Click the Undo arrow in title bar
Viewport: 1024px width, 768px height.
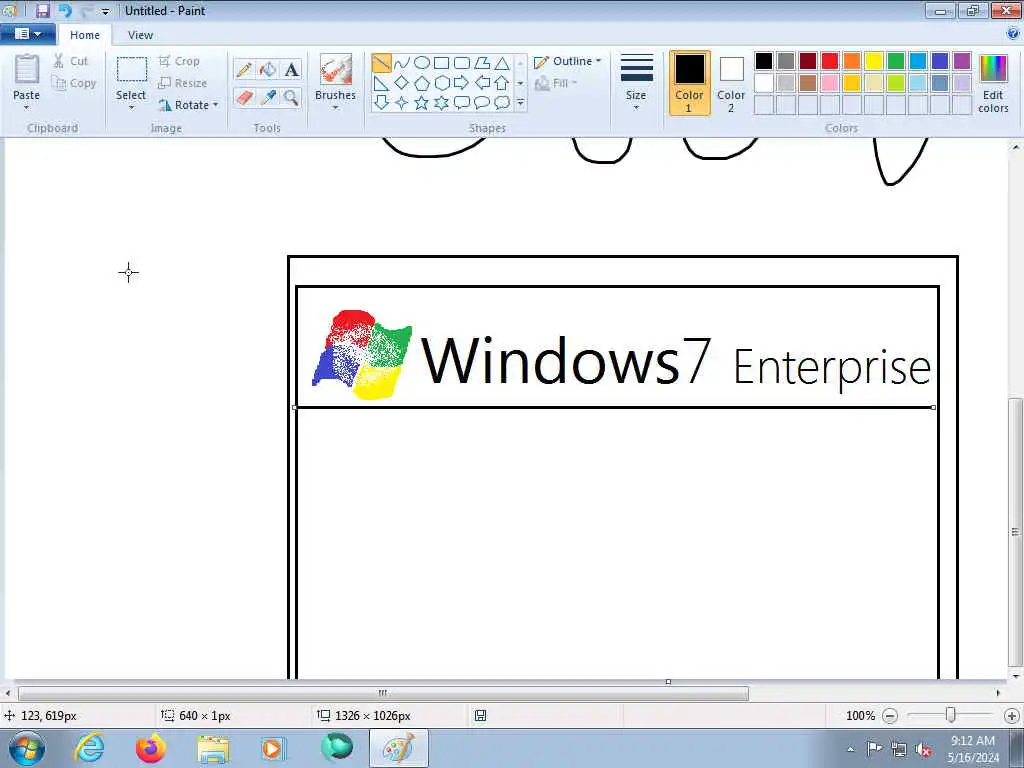click(65, 10)
